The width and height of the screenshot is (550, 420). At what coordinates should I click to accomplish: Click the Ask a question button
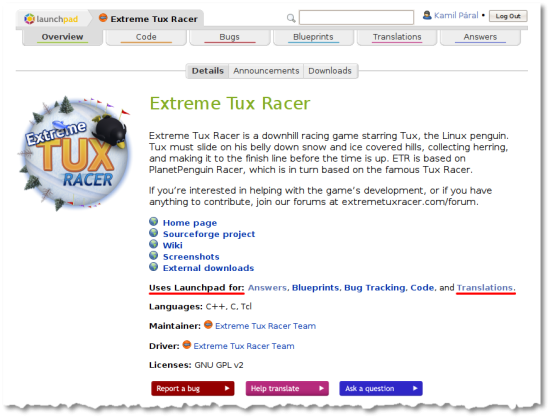point(381,388)
